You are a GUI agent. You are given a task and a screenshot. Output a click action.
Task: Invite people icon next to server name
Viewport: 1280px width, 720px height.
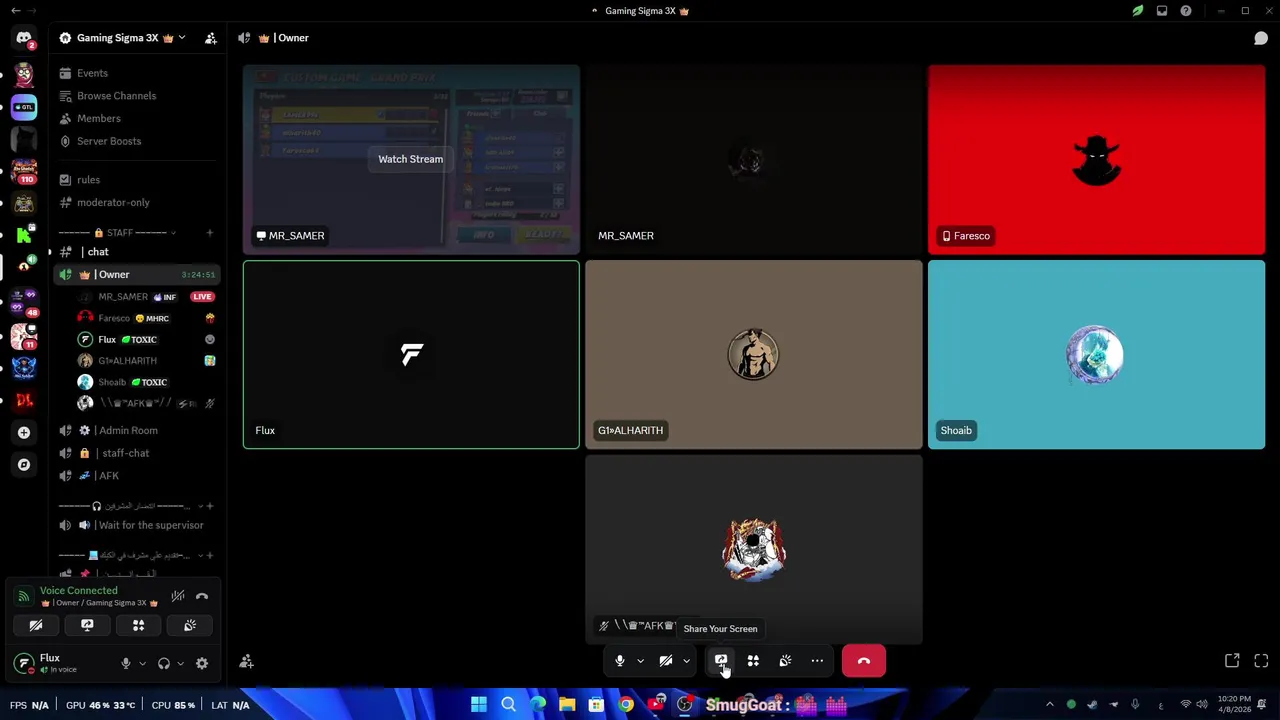pos(211,38)
